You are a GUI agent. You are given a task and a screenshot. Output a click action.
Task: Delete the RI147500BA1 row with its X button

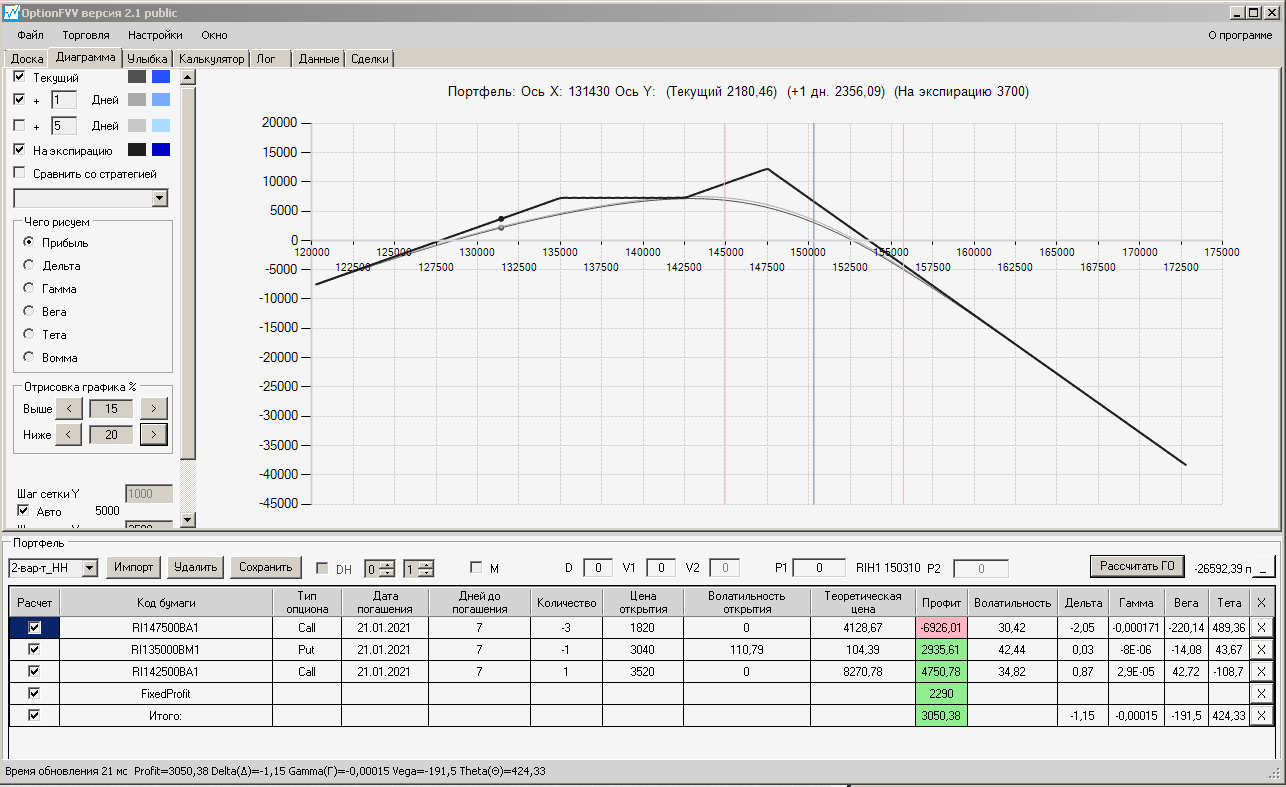pyautogui.click(x=1261, y=628)
